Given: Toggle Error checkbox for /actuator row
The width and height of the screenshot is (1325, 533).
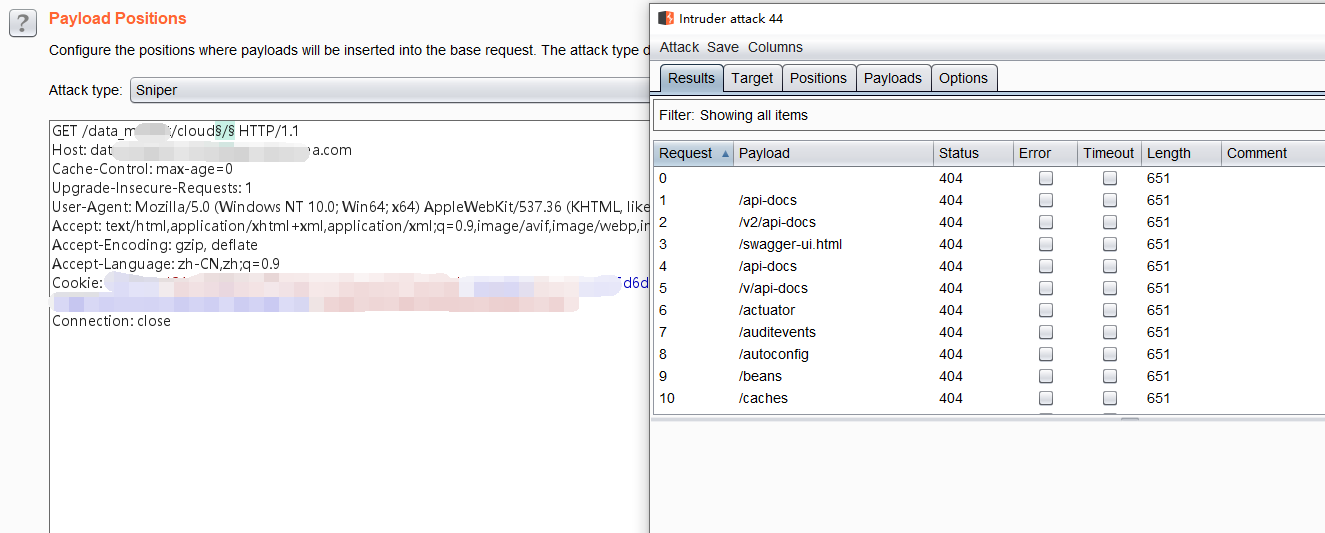Looking at the screenshot, I should click(1046, 310).
